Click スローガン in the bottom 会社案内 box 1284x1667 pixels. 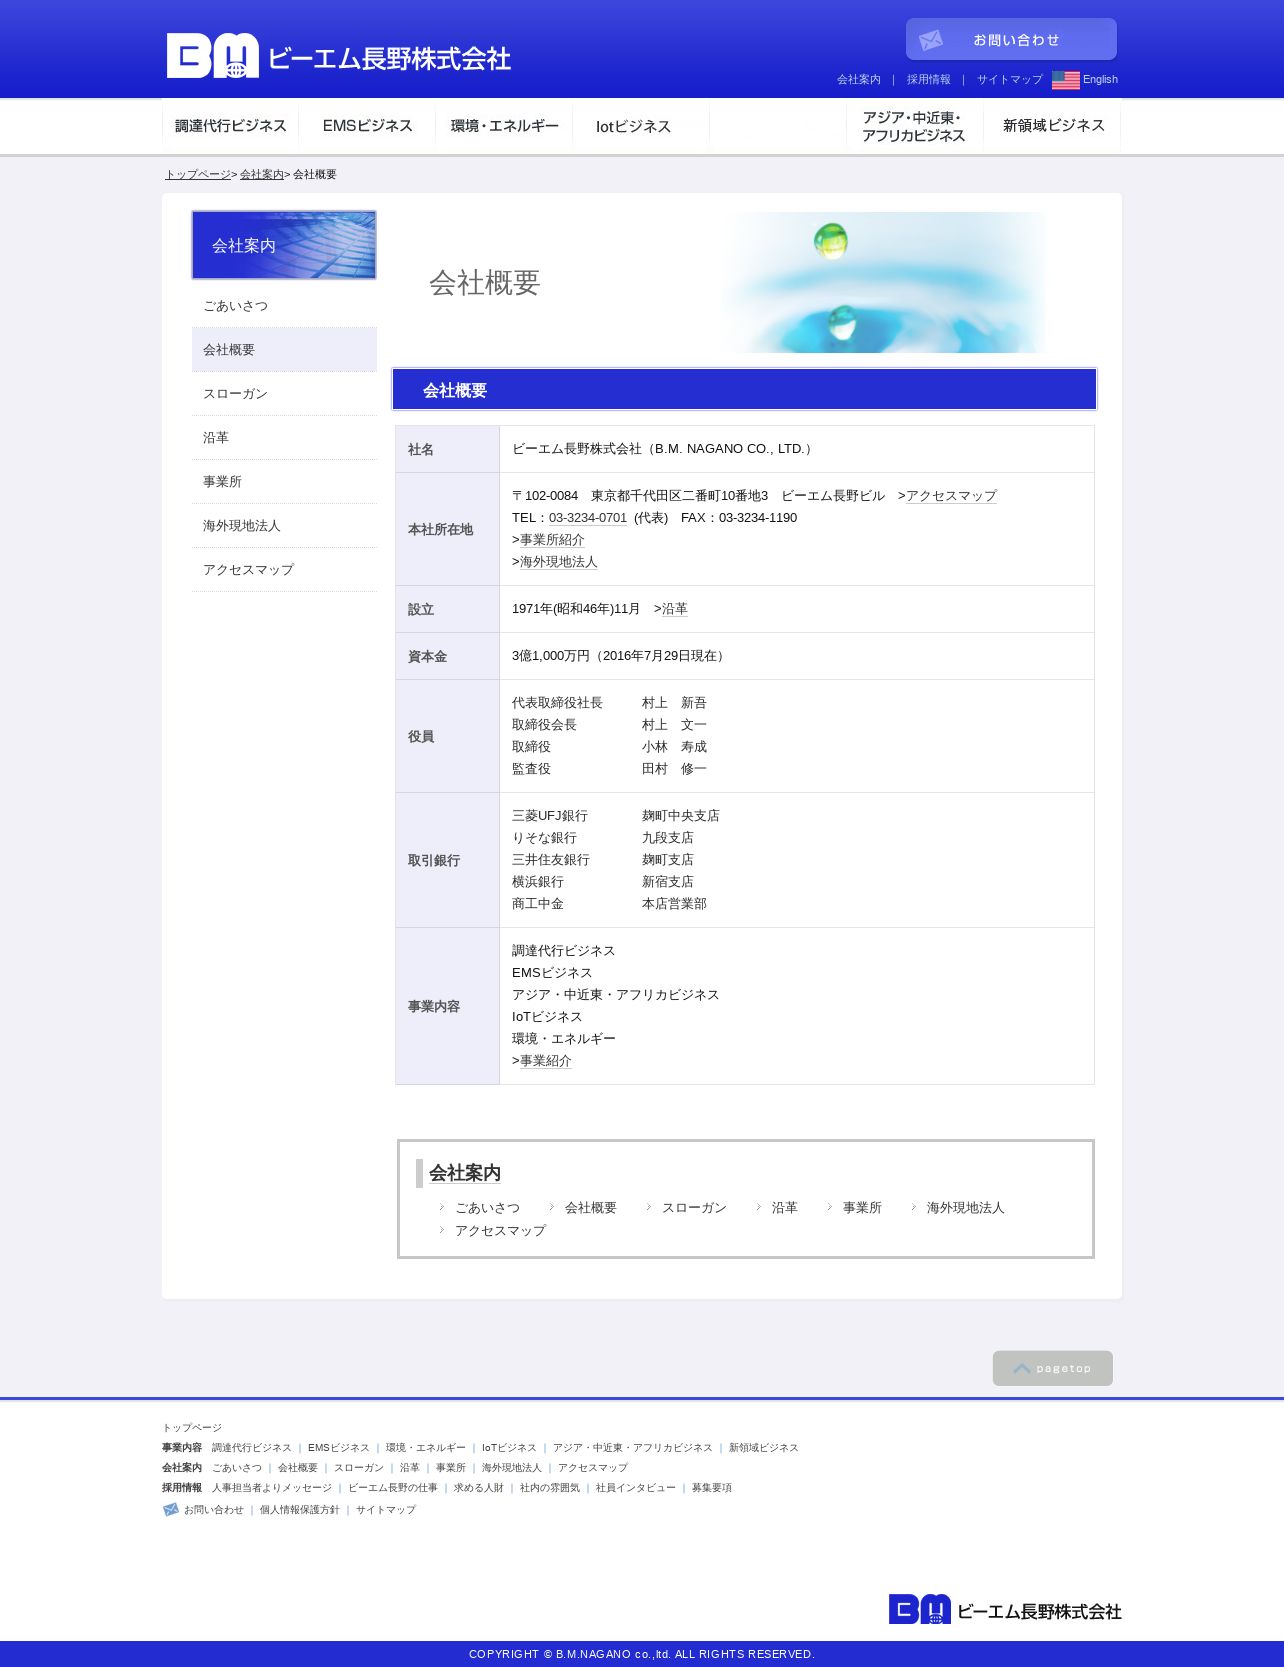click(x=694, y=1208)
